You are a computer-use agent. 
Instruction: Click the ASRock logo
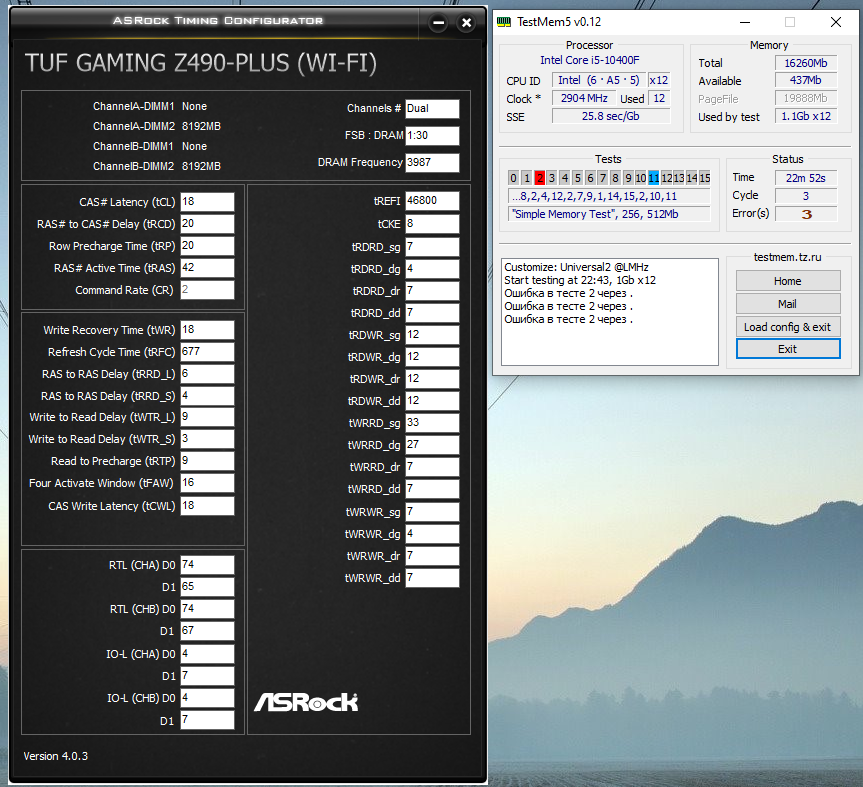(306, 702)
